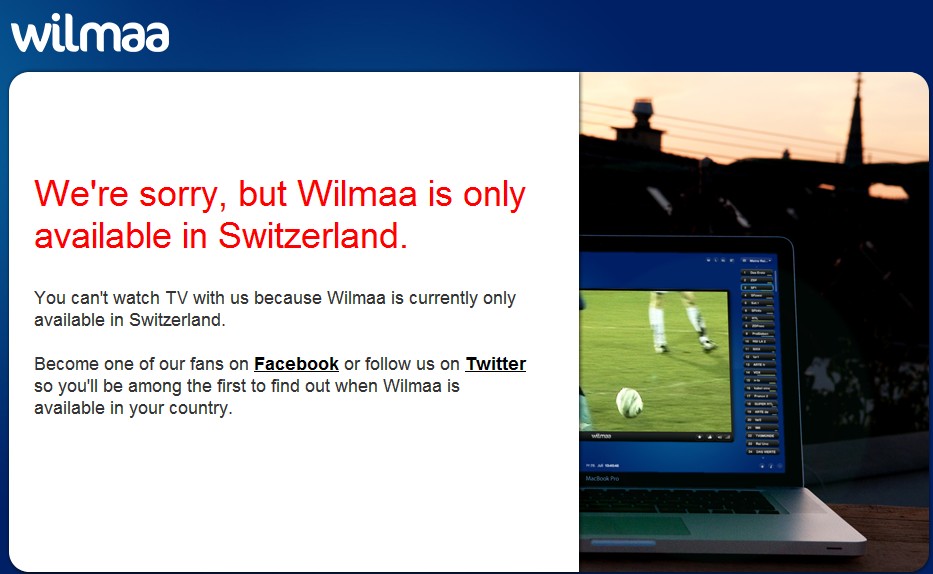Click the red 'only available in Switzerland' heading

pyautogui.click(x=280, y=214)
